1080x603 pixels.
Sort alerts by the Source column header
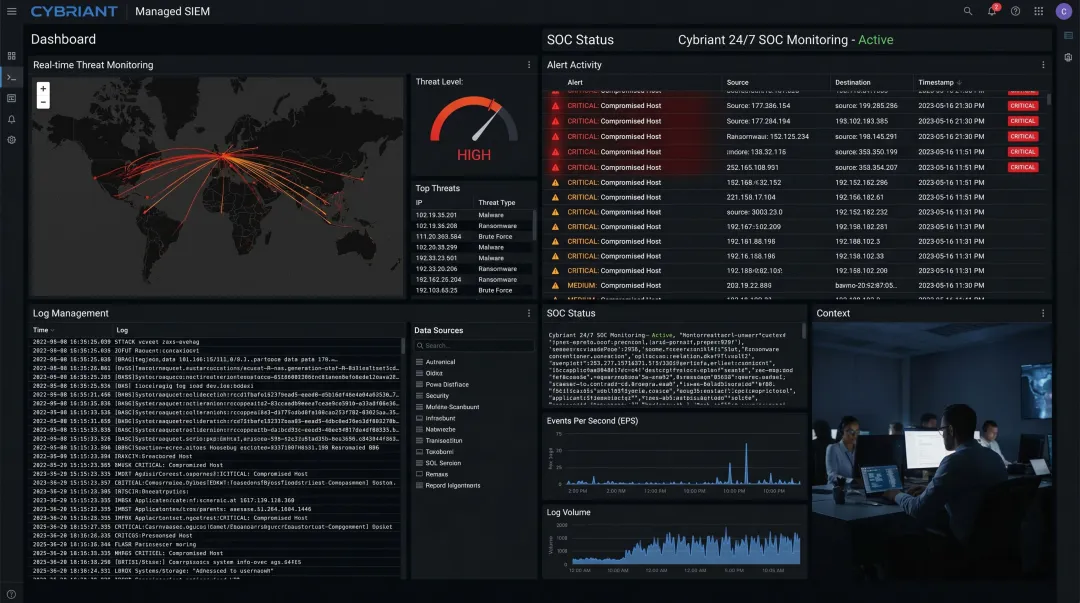[x=737, y=83]
